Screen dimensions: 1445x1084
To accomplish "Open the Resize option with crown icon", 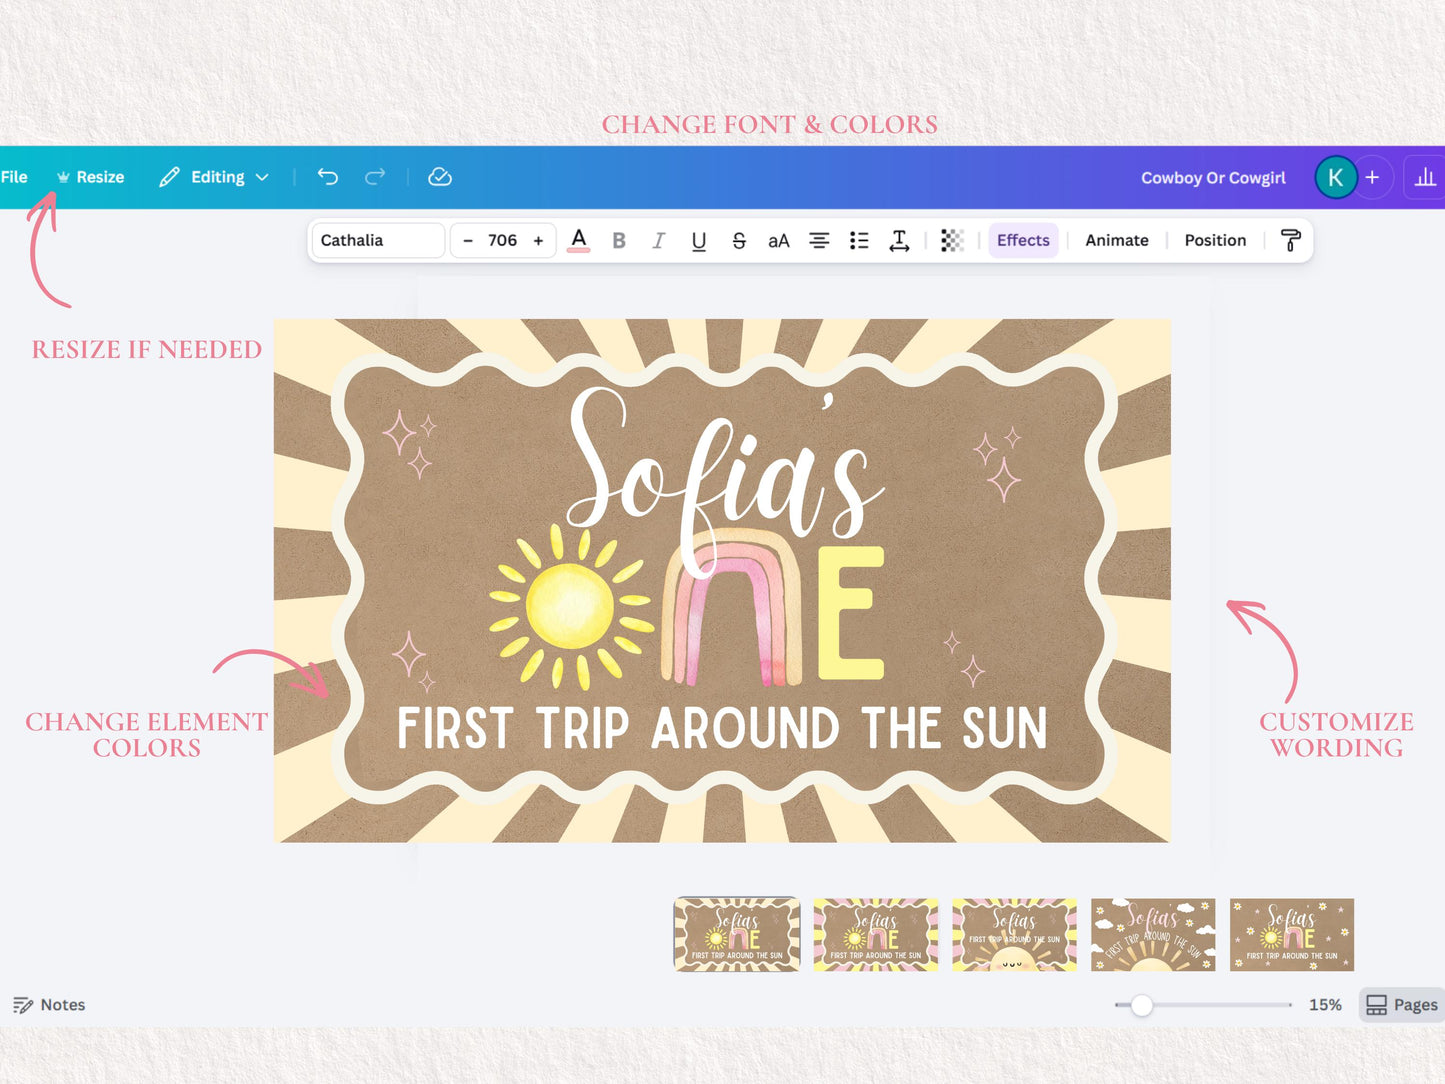I will (91, 177).
